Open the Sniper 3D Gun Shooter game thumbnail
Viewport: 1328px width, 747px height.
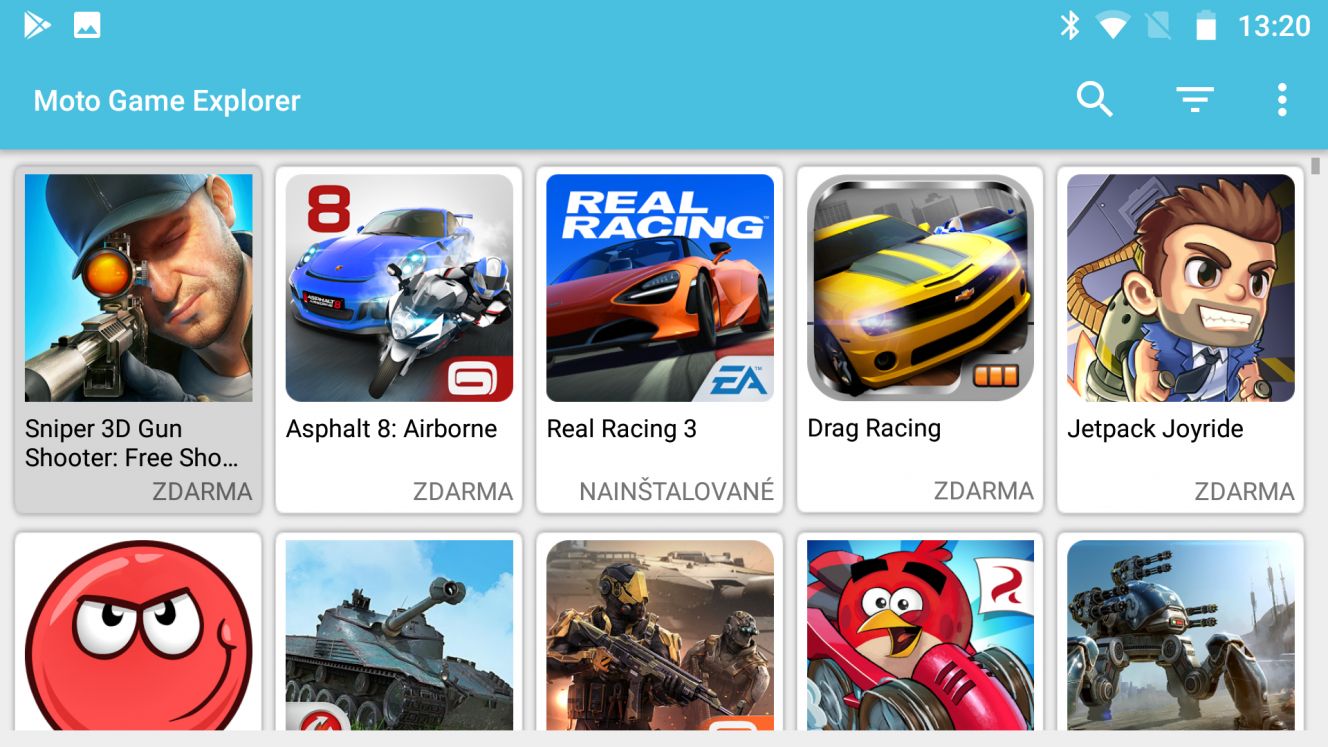pyautogui.click(x=139, y=288)
